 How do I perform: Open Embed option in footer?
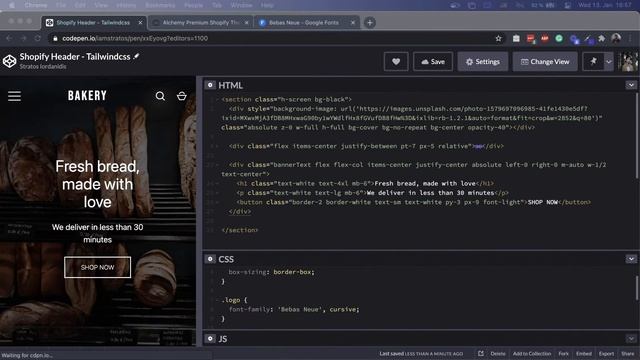(584, 353)
